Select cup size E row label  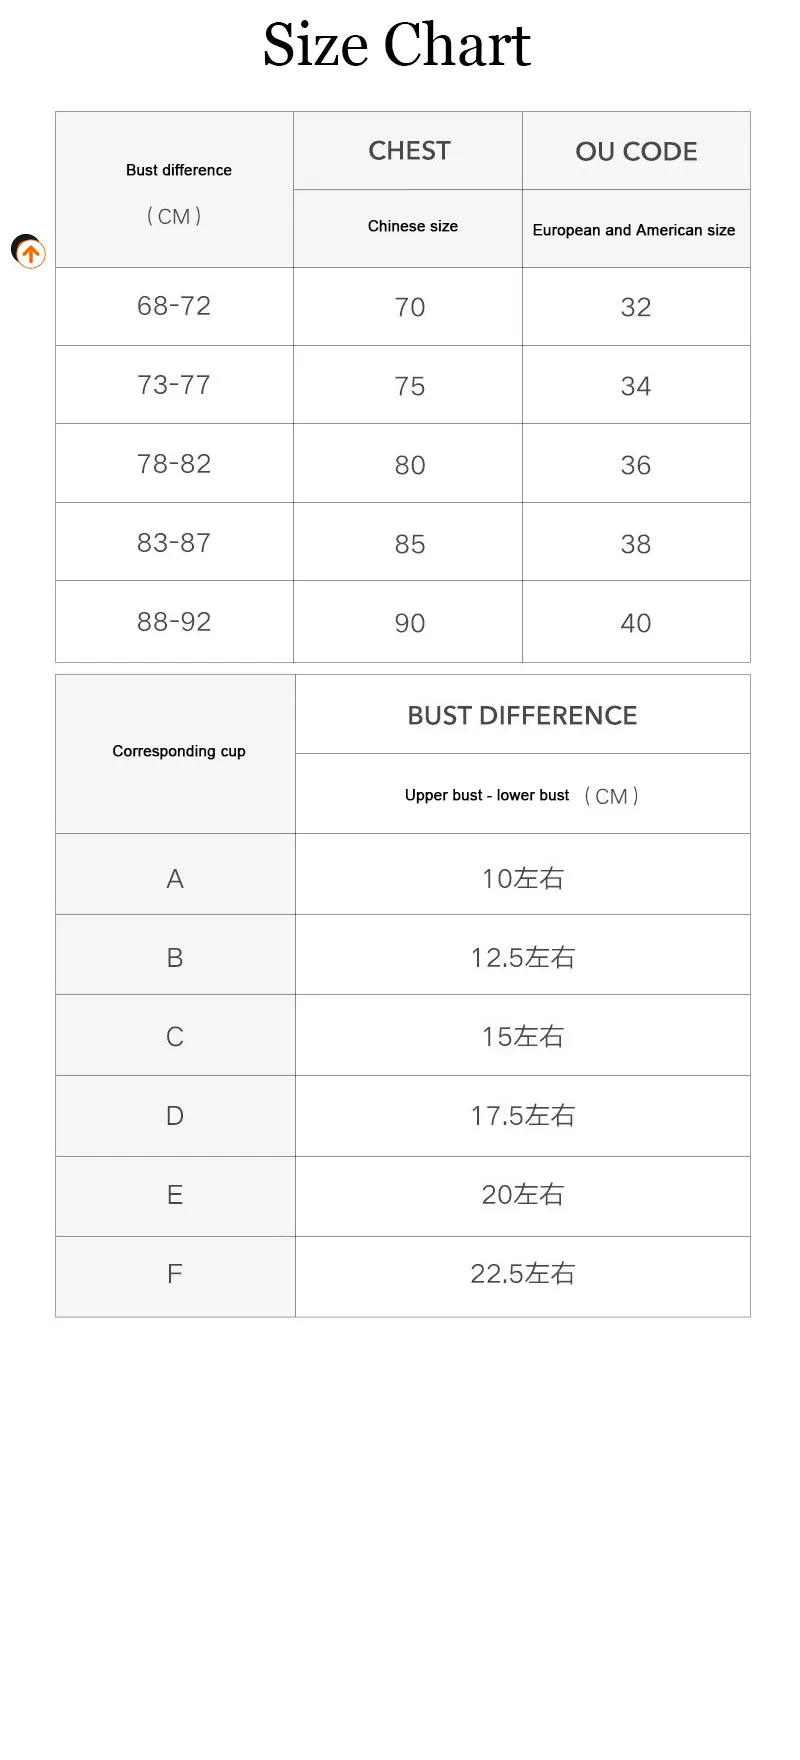tap(175, 1195)
